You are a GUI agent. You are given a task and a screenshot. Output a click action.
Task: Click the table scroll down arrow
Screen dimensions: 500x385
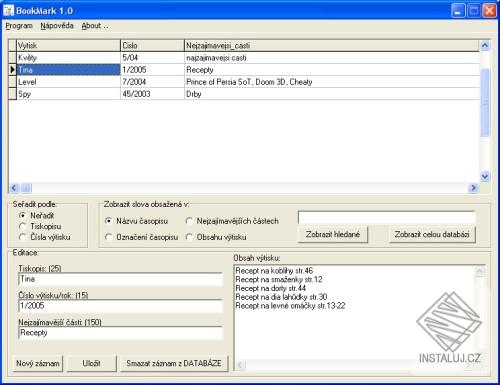tap(485, 176)
